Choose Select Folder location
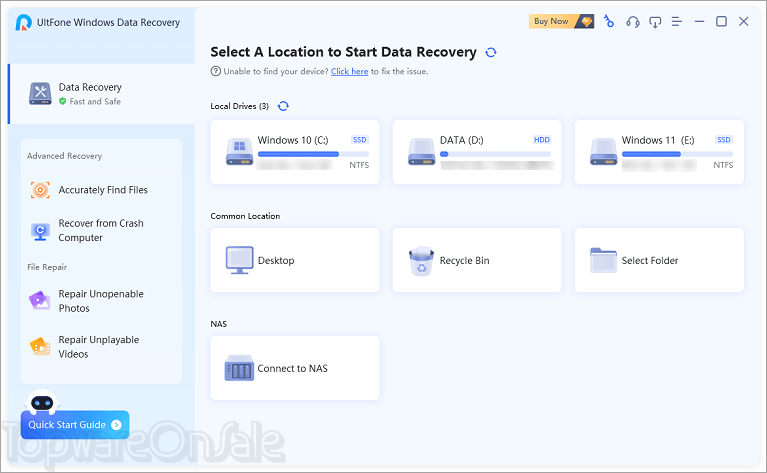The image size is (767, 473). point(659,260)
